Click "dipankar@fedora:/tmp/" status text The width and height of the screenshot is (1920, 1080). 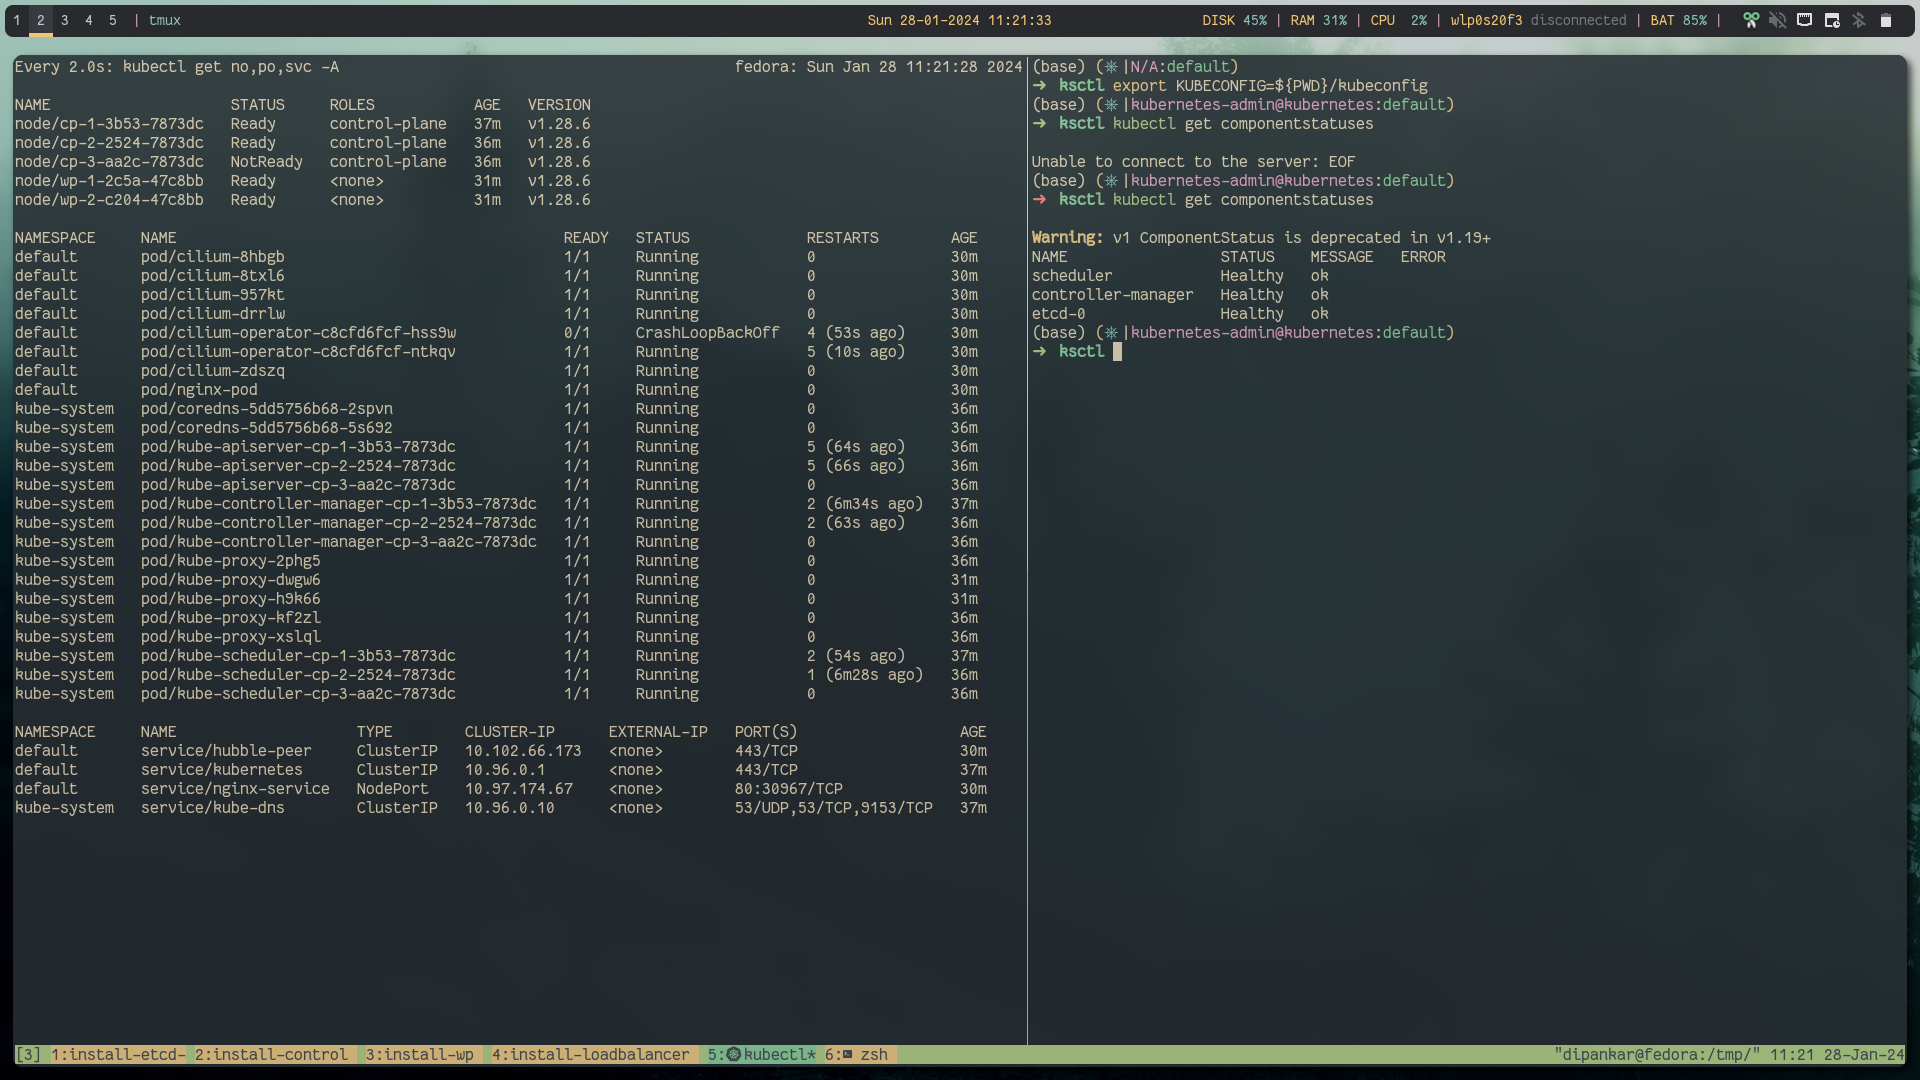tap(1657, 1055)
